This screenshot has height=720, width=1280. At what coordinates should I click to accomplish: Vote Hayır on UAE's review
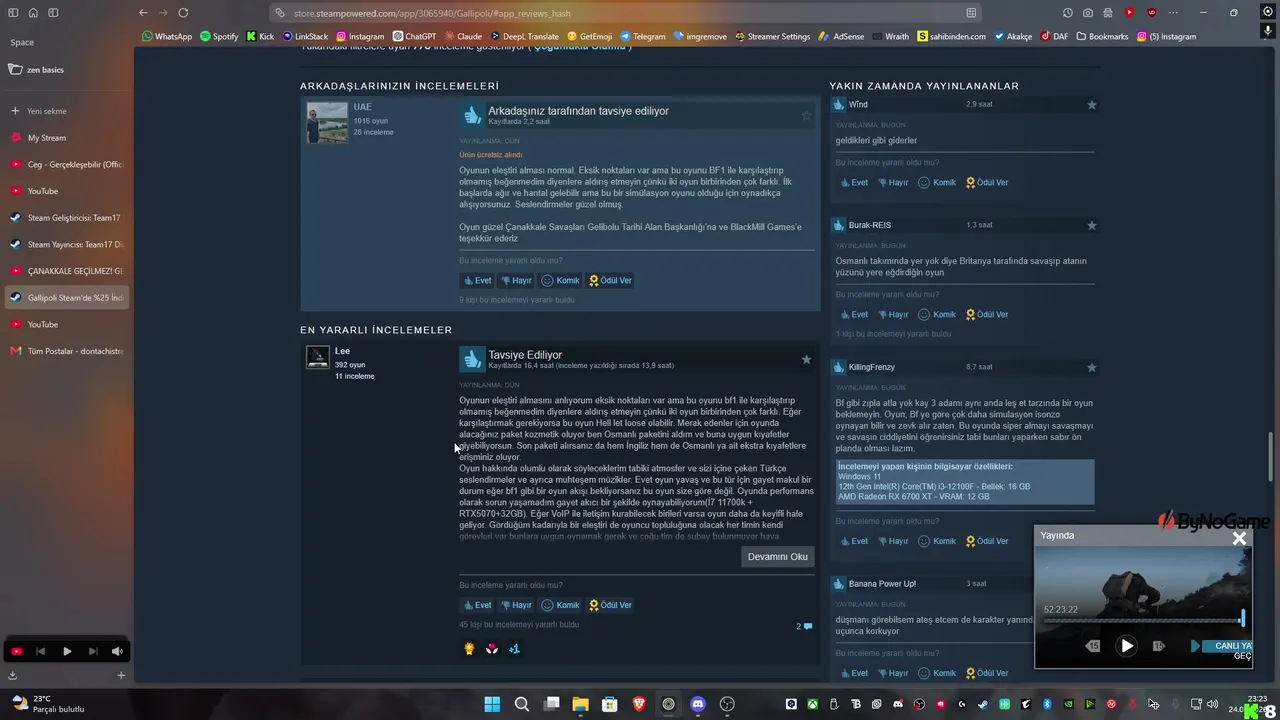point(516,281)
